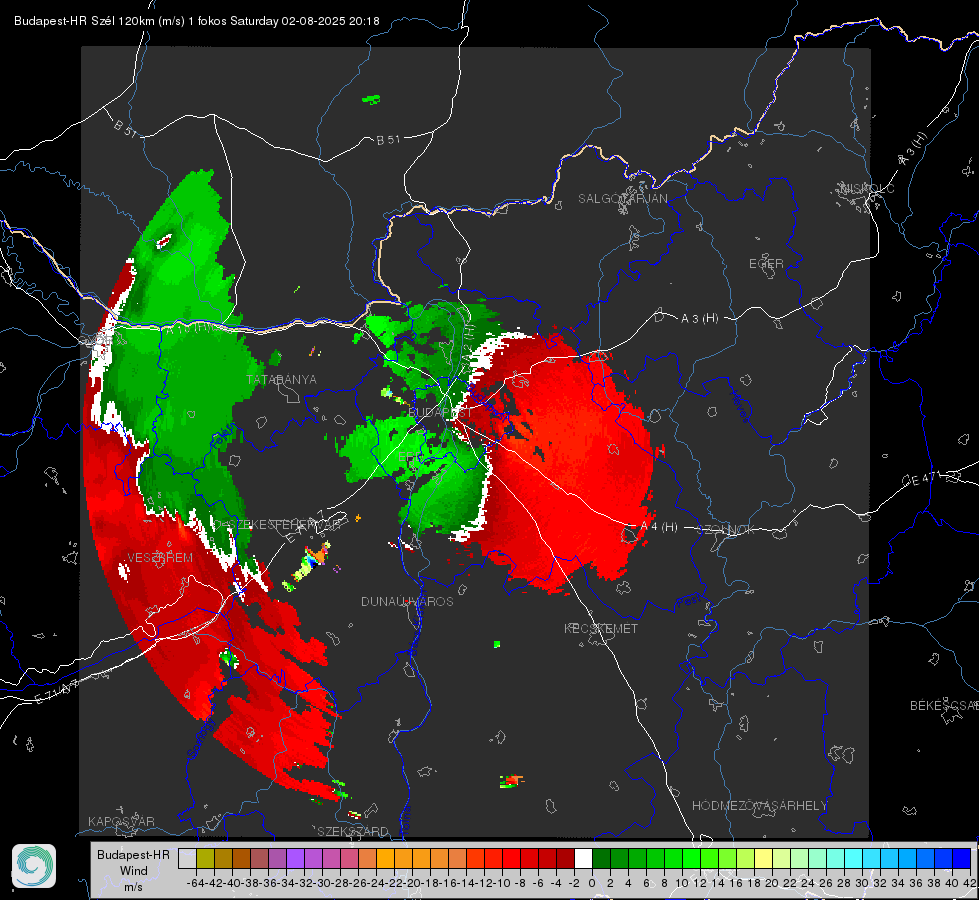Click the teal swirl logo icon
979x900 pixels.
click(34, 866)
